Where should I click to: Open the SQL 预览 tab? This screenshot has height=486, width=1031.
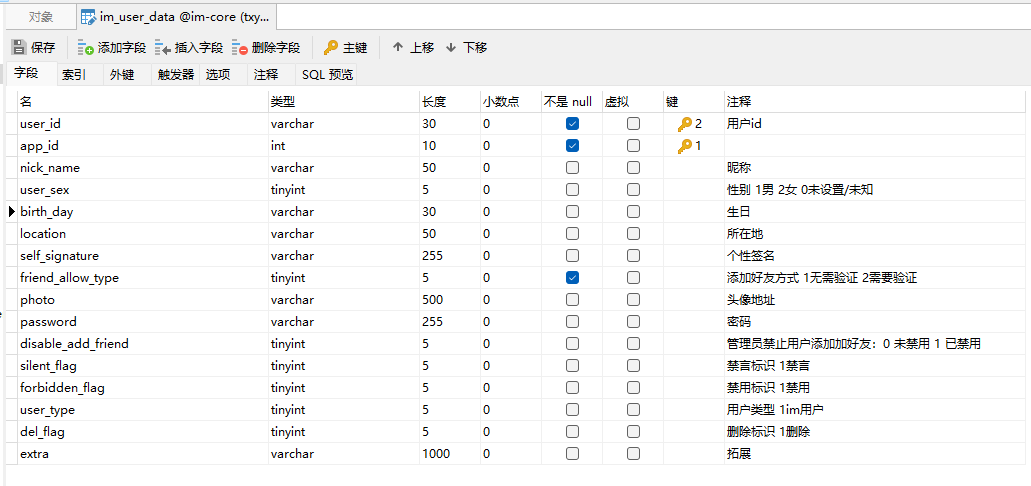pyautogui.click(x=327, y=74)
